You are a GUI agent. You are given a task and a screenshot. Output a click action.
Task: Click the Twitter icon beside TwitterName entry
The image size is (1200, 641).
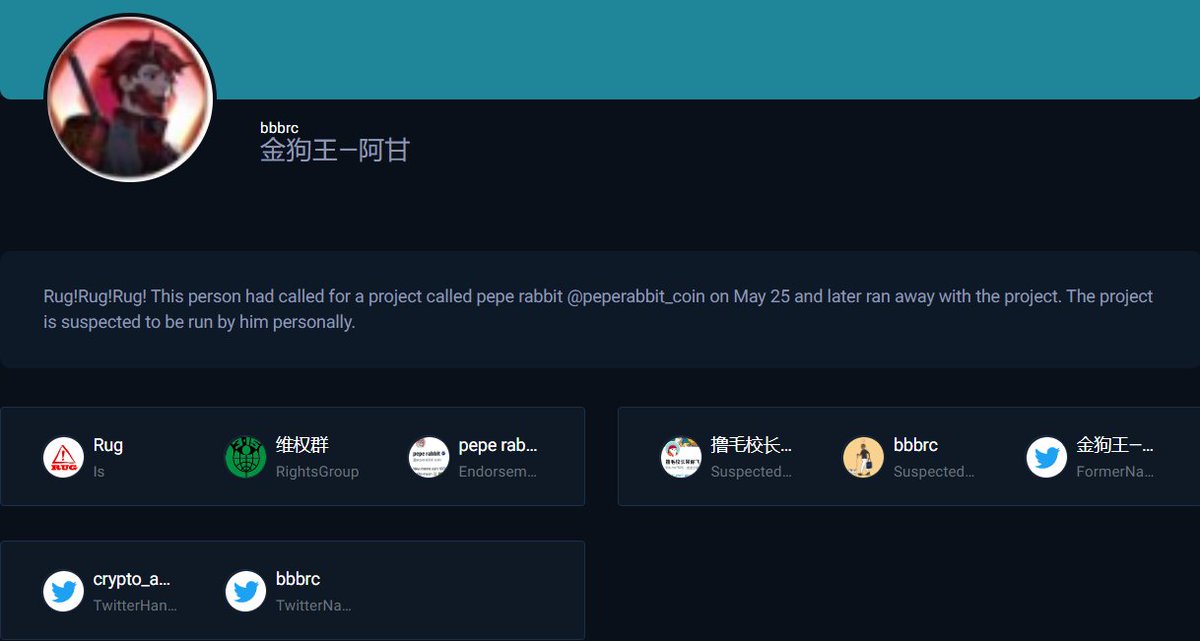pos(245,591)
